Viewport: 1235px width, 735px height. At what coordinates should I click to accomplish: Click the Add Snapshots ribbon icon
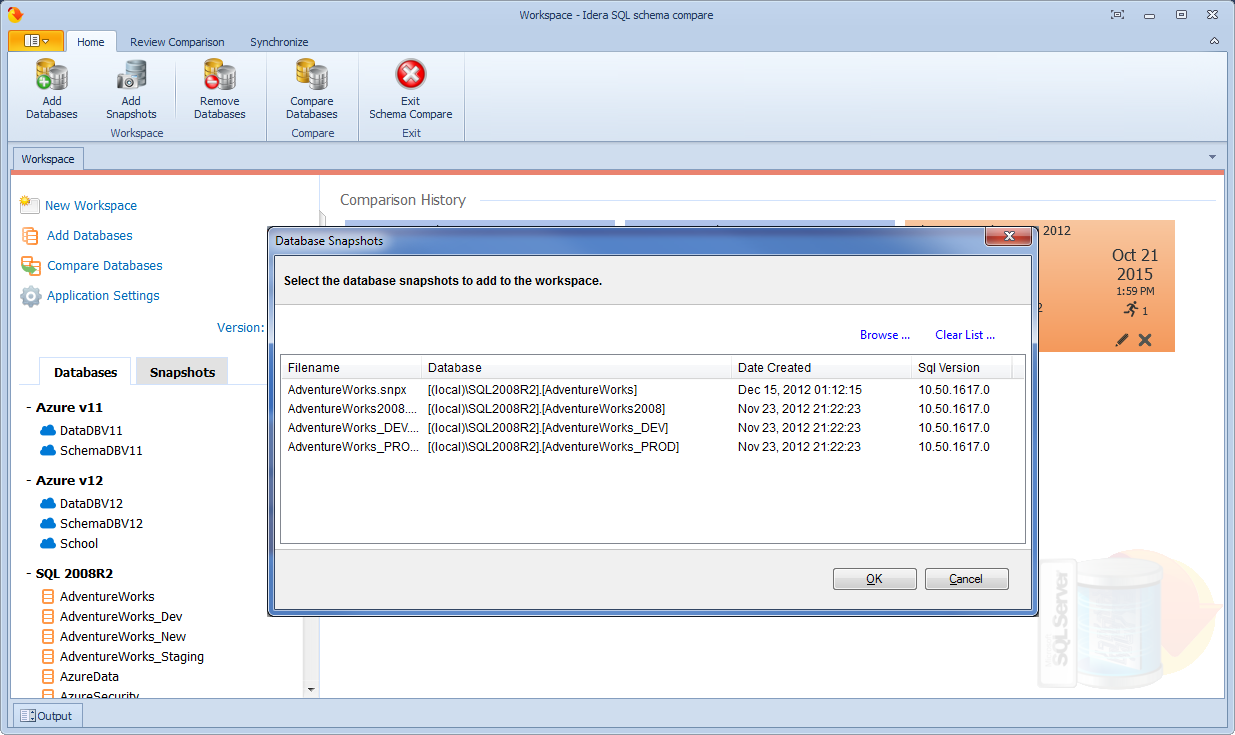[131, 76]
